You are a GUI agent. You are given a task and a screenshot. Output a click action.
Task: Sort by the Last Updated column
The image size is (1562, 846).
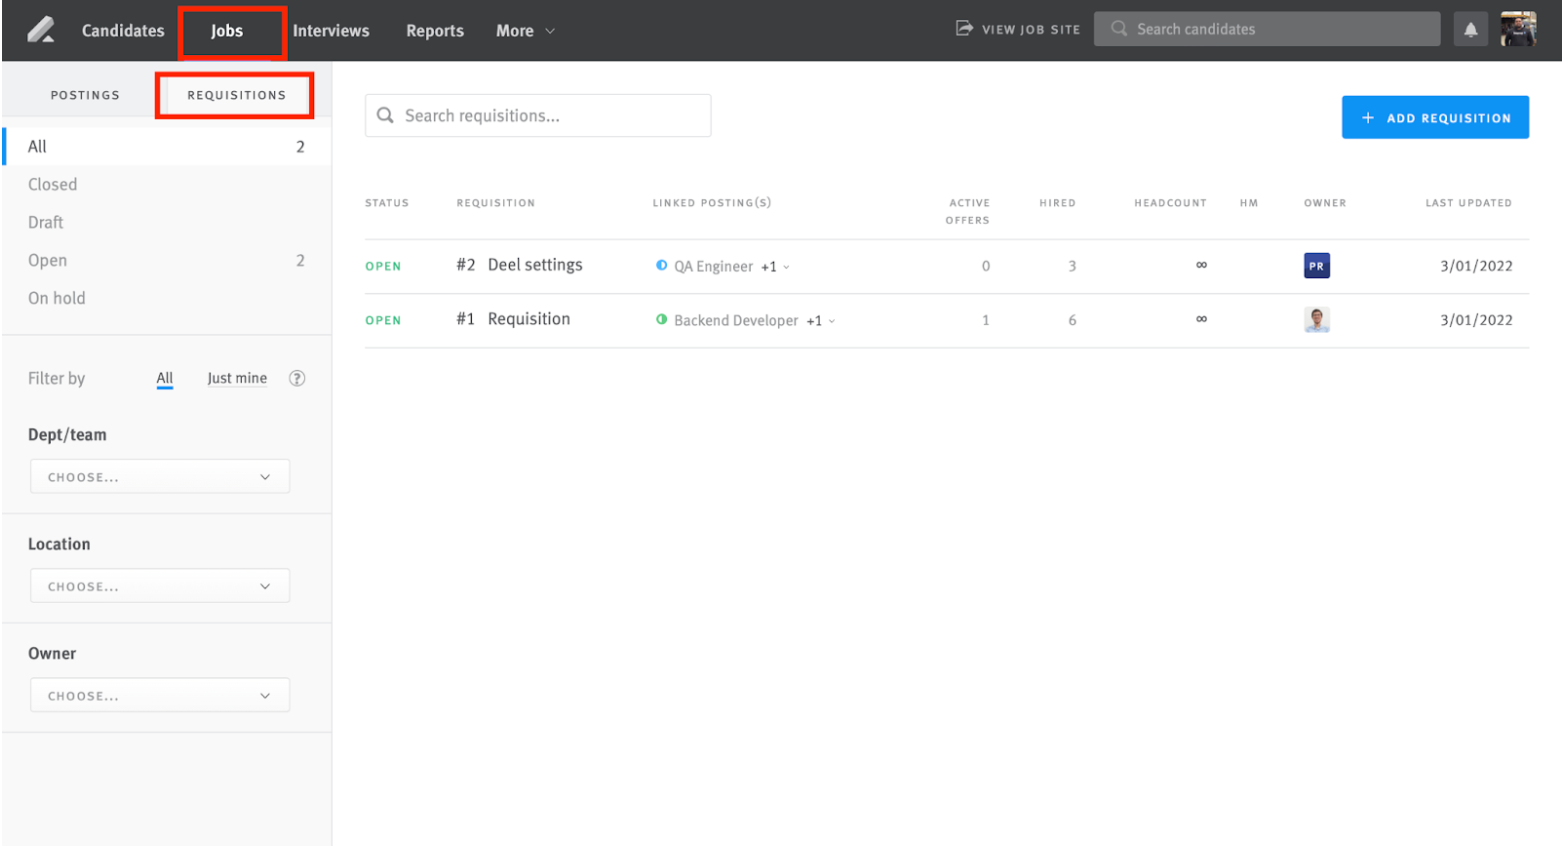1468,203
